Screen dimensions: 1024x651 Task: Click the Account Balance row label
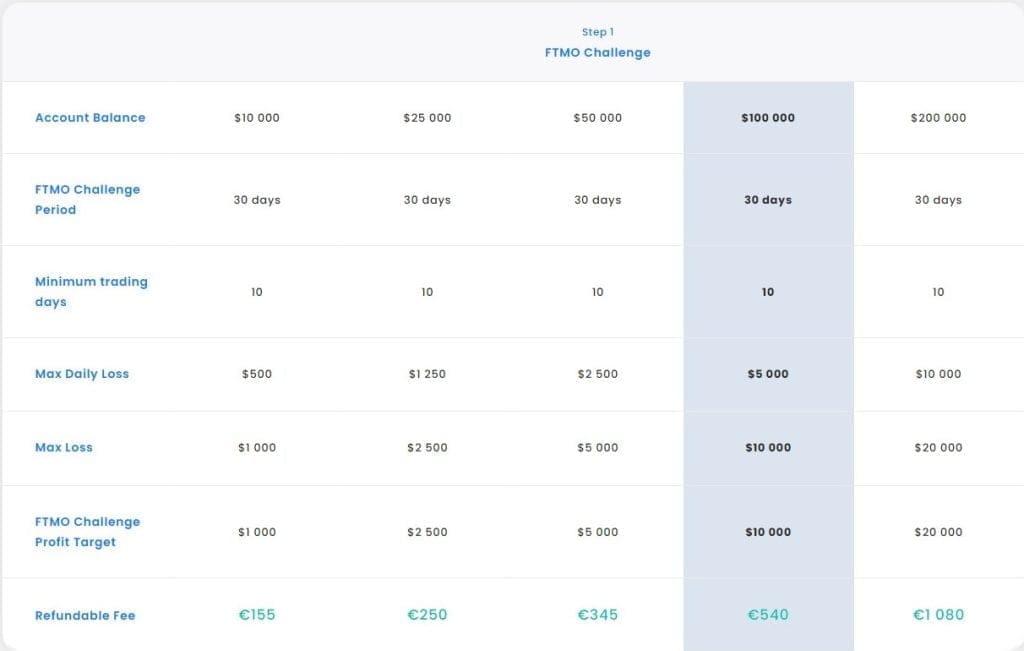tap(90, 117)
